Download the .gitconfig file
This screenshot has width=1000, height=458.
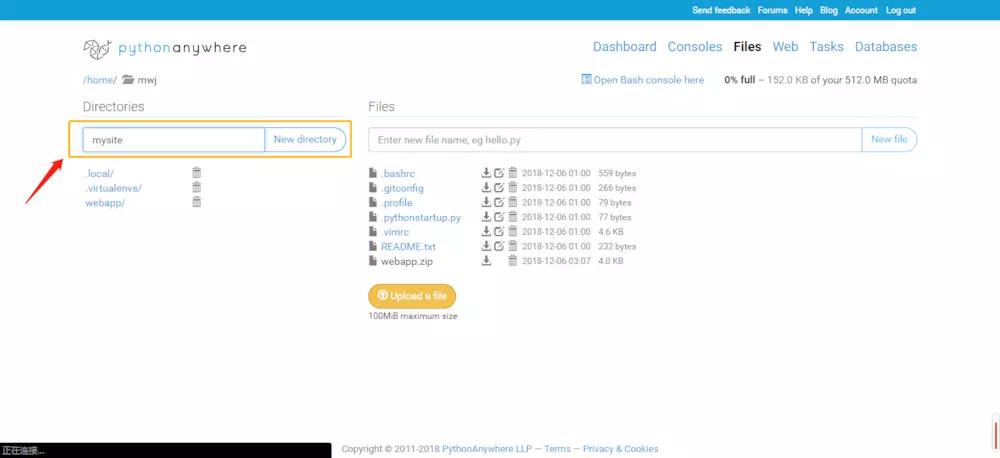coord(486,188)
